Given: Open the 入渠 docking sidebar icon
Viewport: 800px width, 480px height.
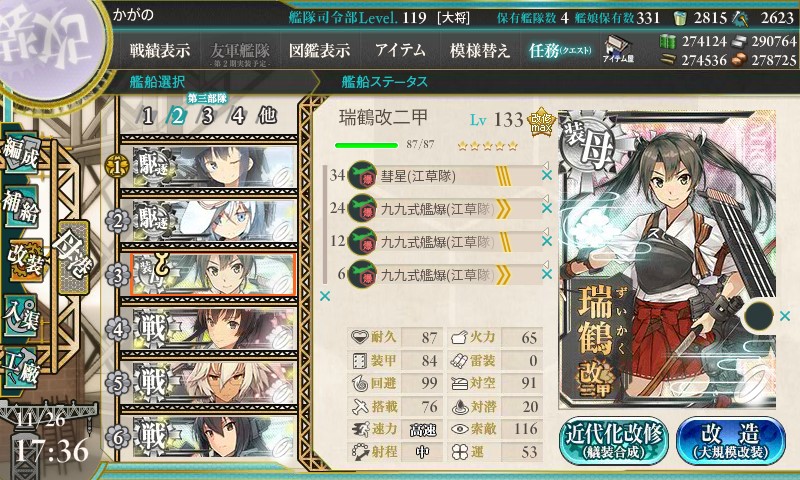Looking at the screenshot, I should (x=20, y=317).
